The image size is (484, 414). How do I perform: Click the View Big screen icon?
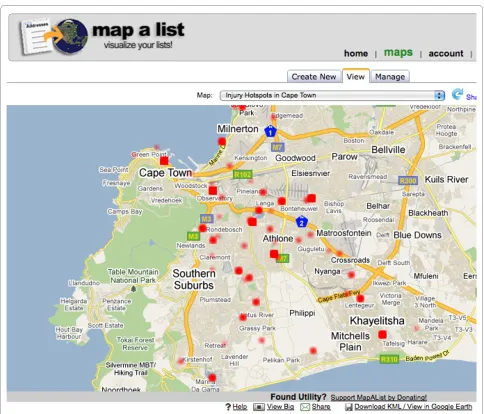(259, 407)
